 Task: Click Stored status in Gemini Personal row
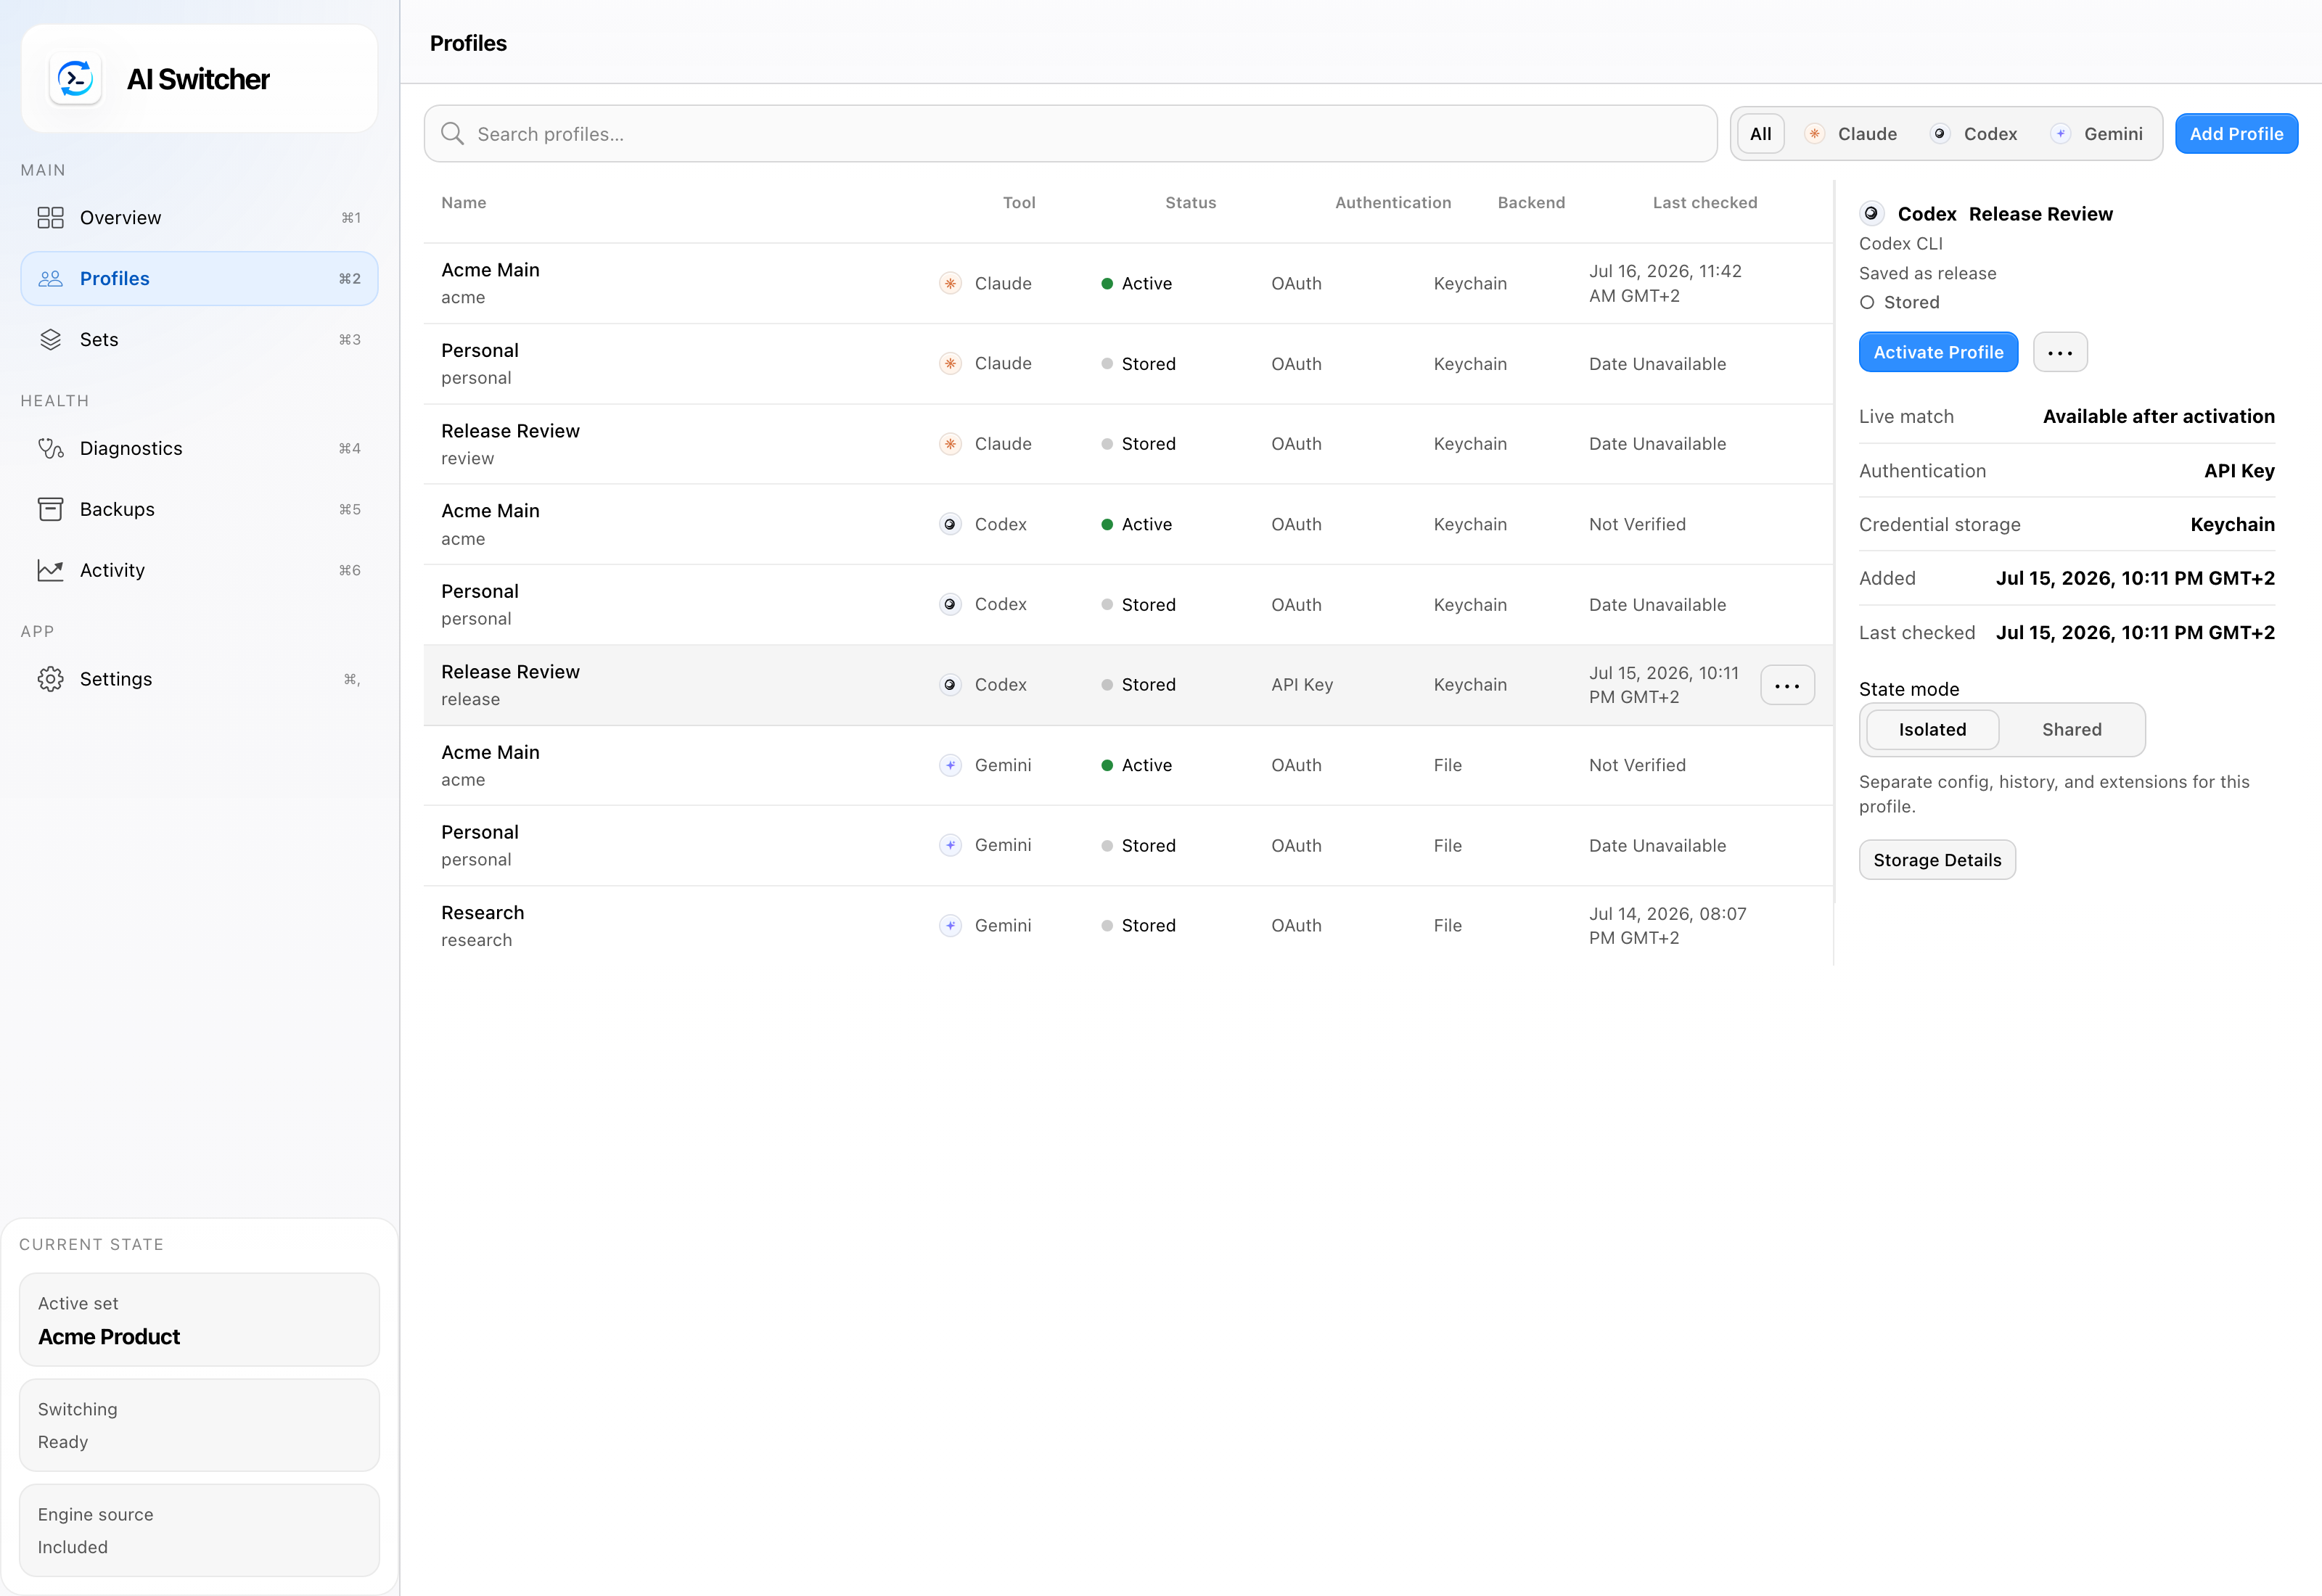point(1138,845)
